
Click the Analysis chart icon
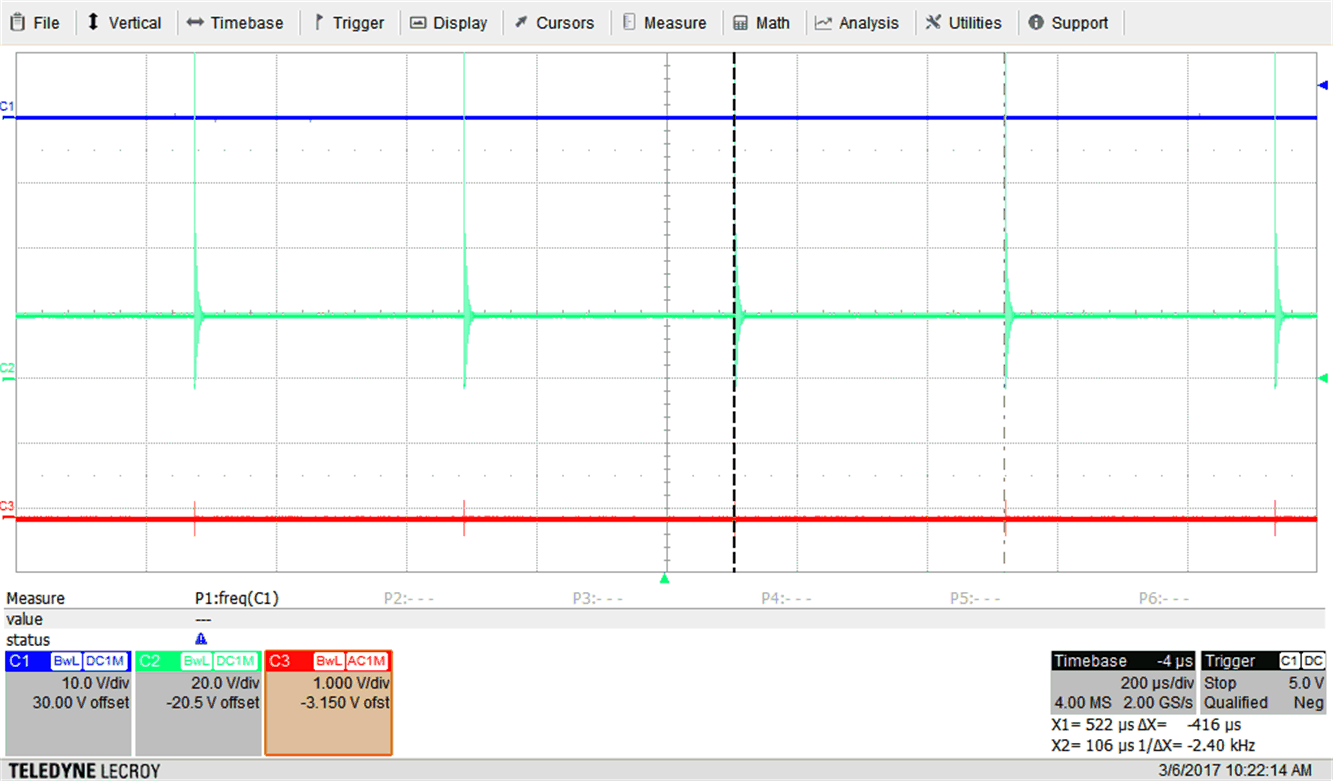(x=823, y=22)
